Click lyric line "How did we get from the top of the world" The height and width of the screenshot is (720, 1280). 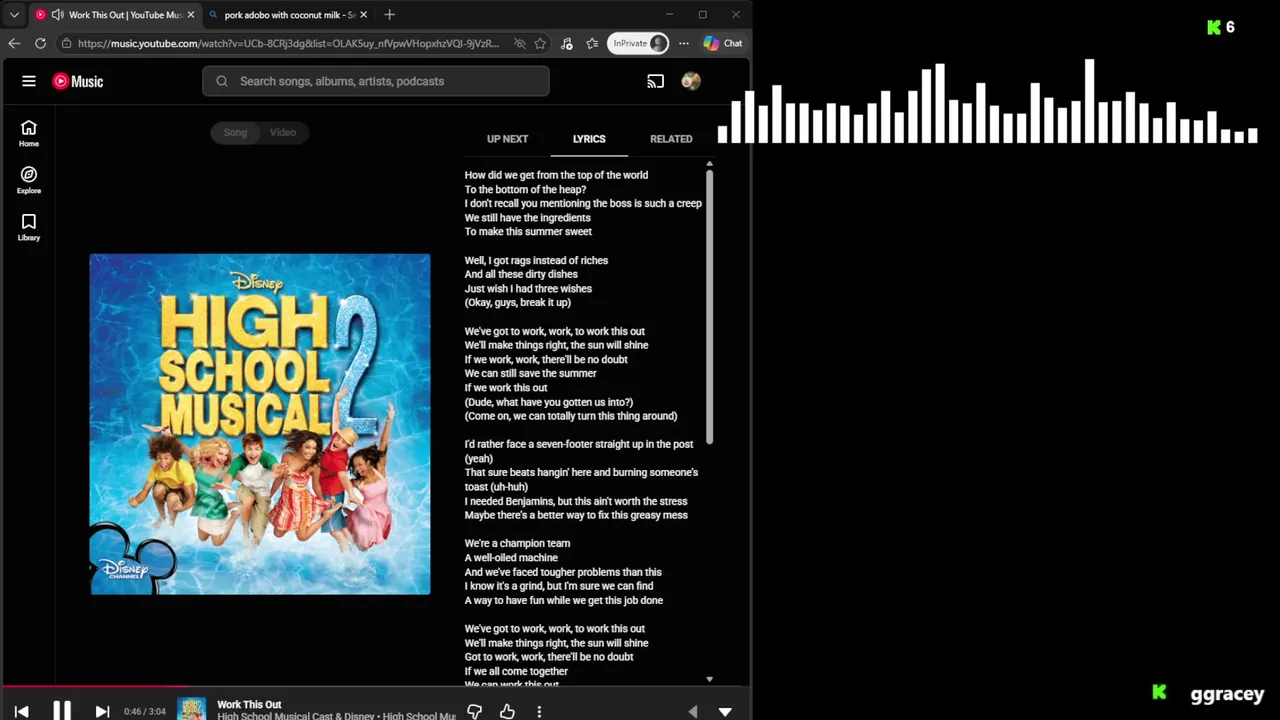coord(556,175)
